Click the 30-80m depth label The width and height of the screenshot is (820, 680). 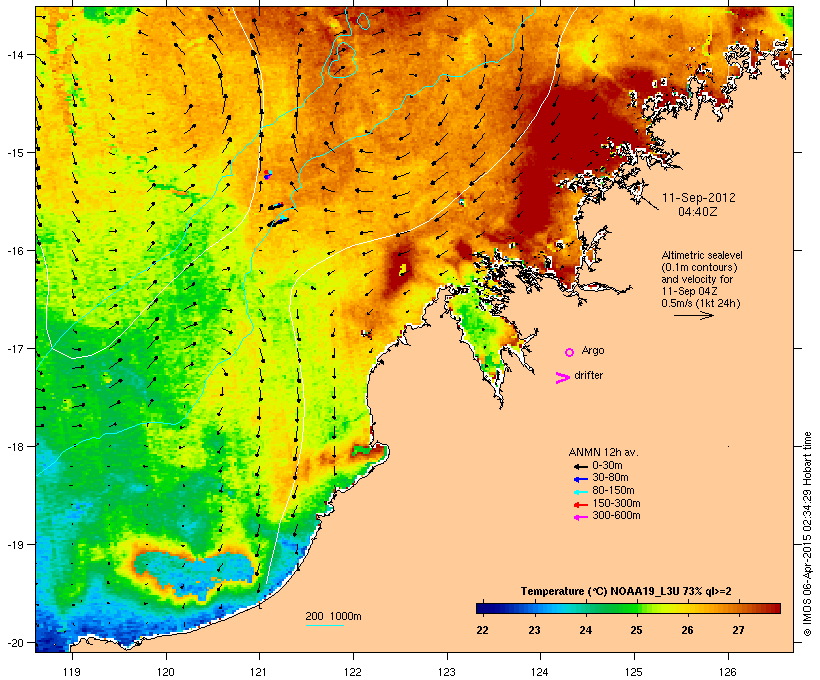pyautogui.click(x=610, y=478)
